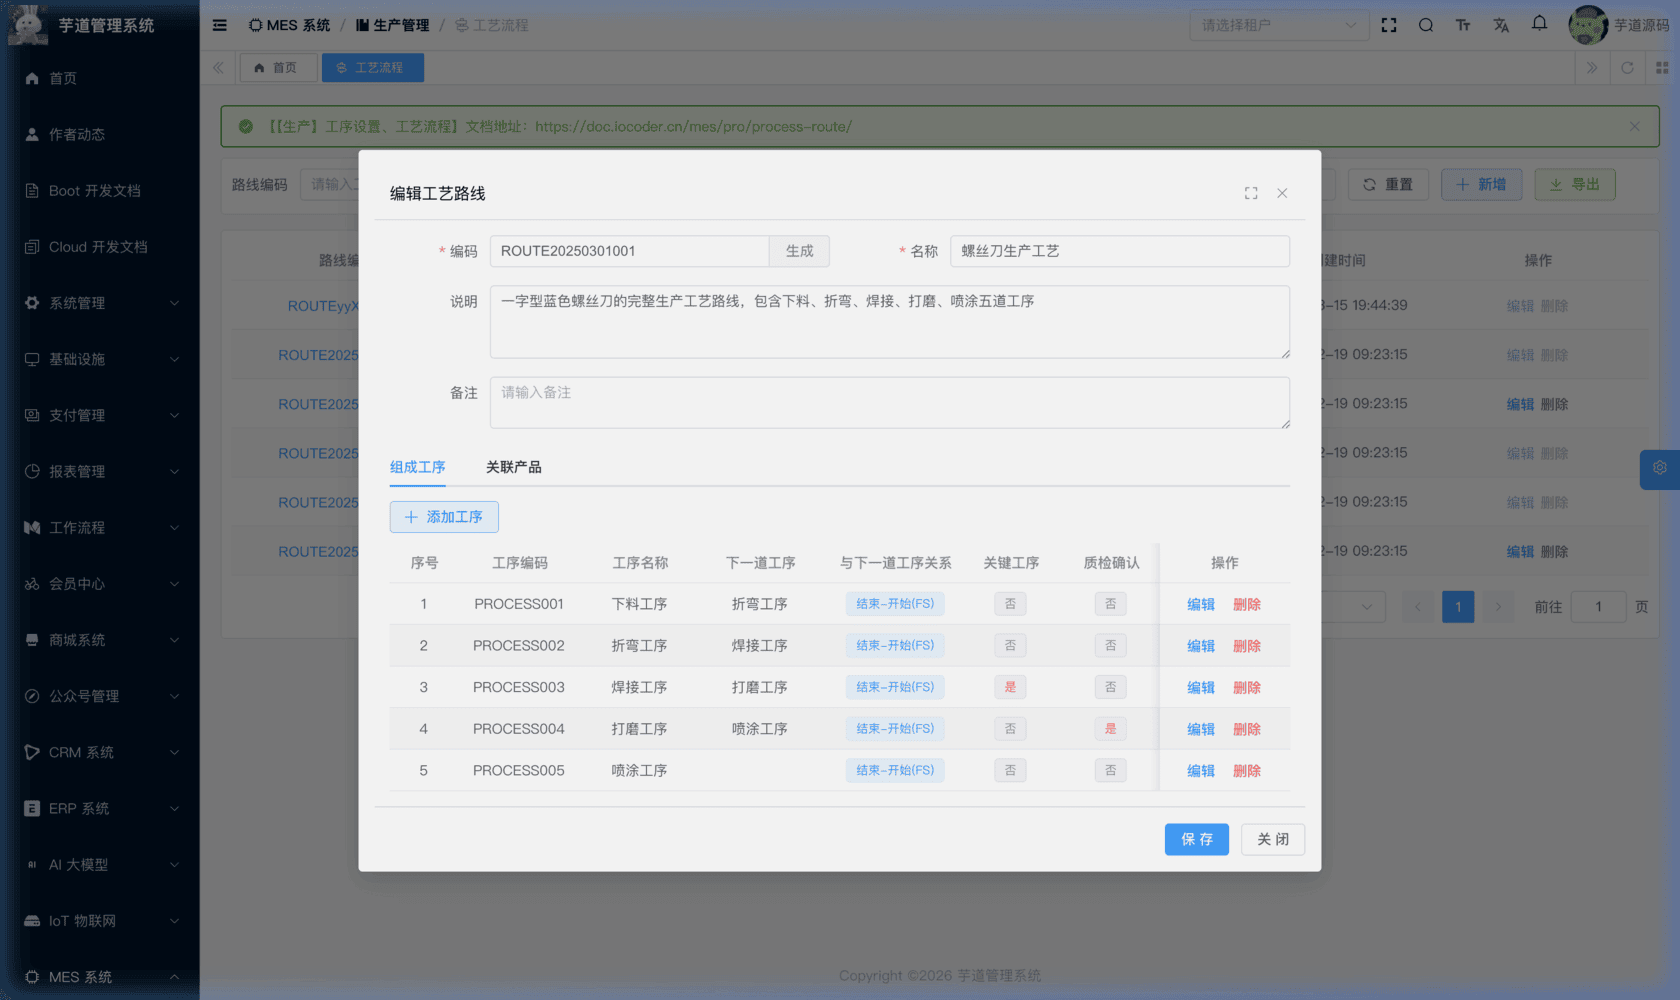Adjust font size via the Tt icon

point(1463,25)
